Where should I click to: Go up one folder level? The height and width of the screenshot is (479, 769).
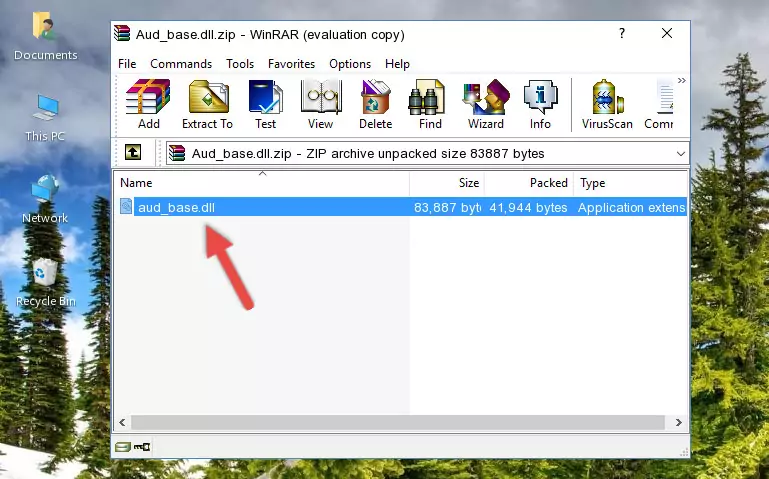pos(133,152)
